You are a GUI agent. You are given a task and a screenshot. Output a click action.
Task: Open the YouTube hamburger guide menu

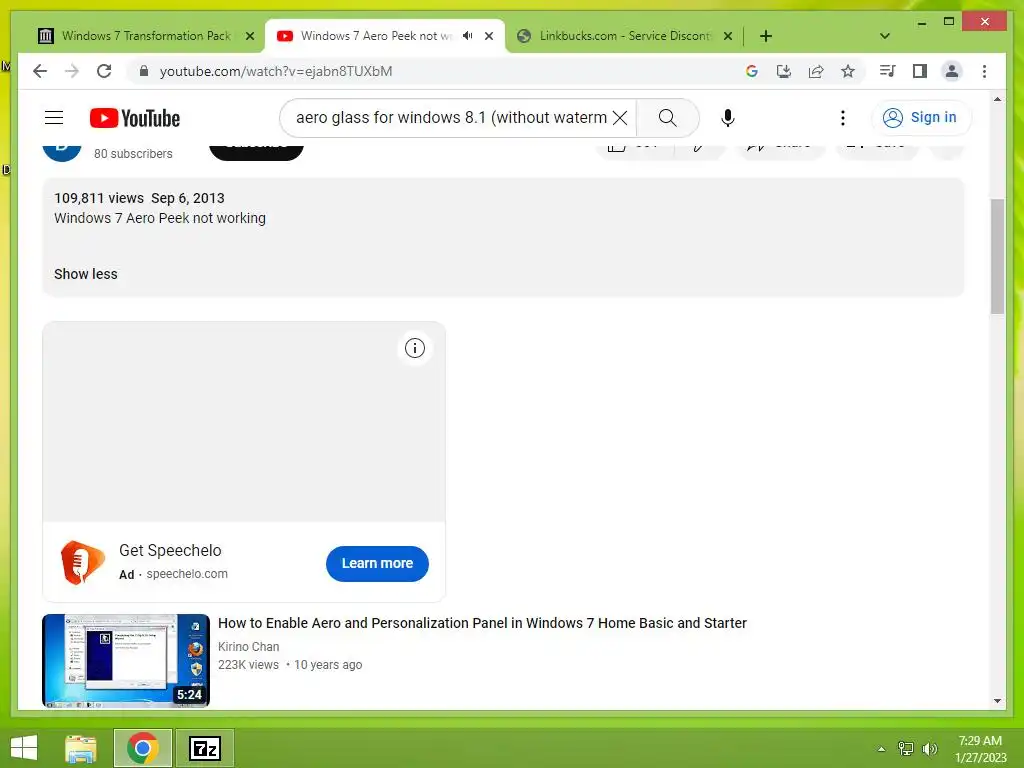coord(54,118)
